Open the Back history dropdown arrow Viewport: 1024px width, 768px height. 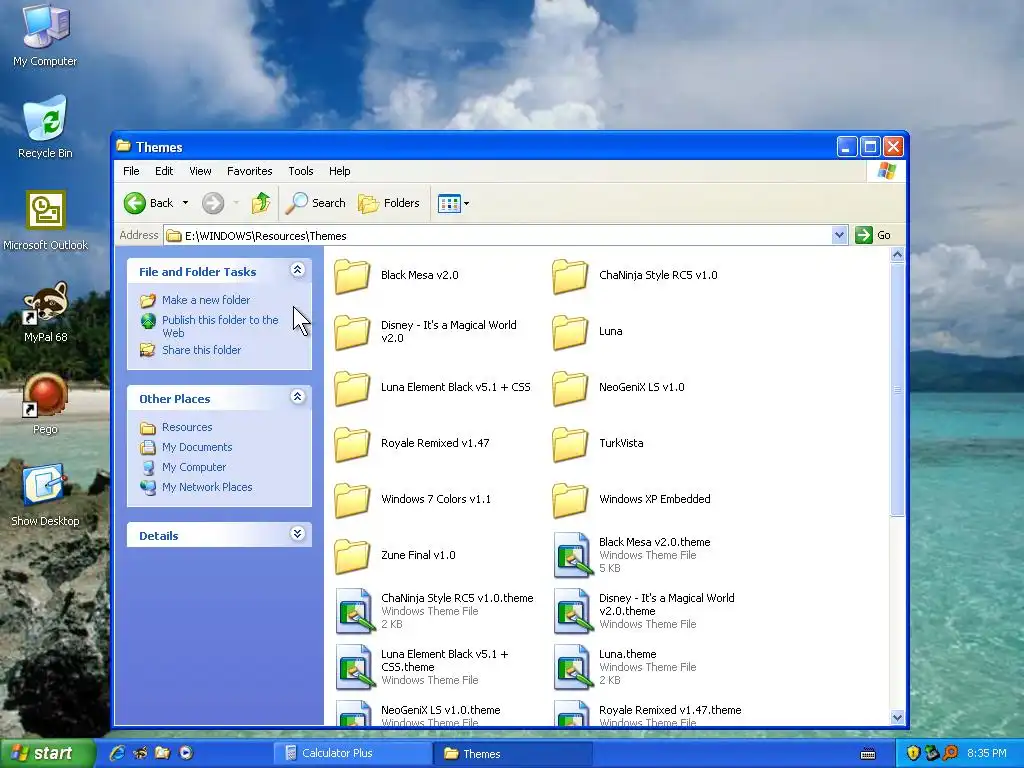185,203
